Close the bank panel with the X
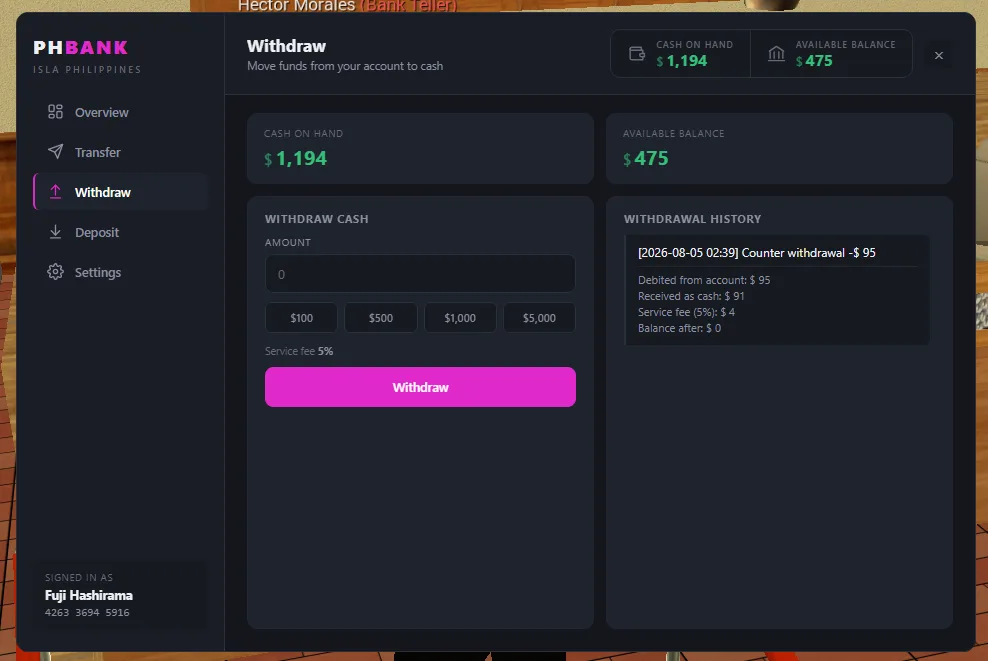The width and height of the screenshot is (988, 661). (939, 55)
